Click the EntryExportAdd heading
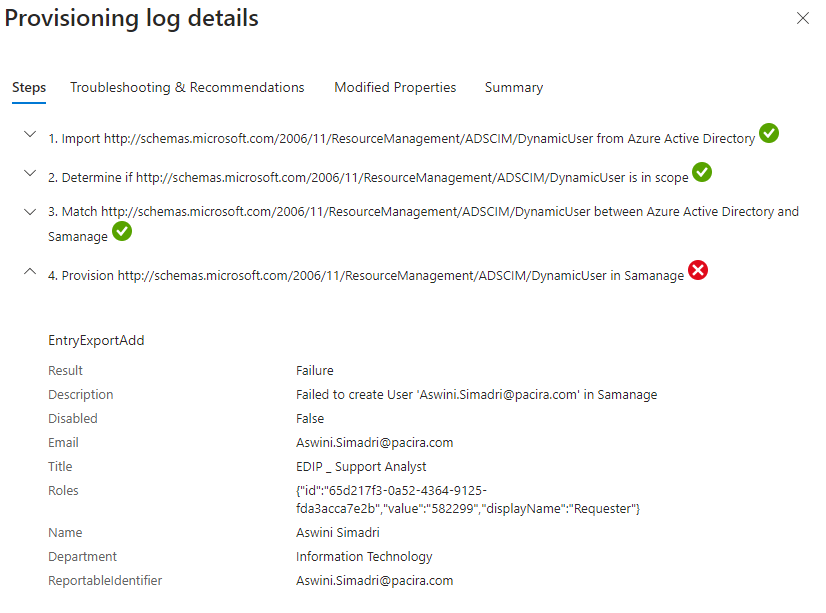The height and width of the screenshot is (613, 826). click(96, 340)
